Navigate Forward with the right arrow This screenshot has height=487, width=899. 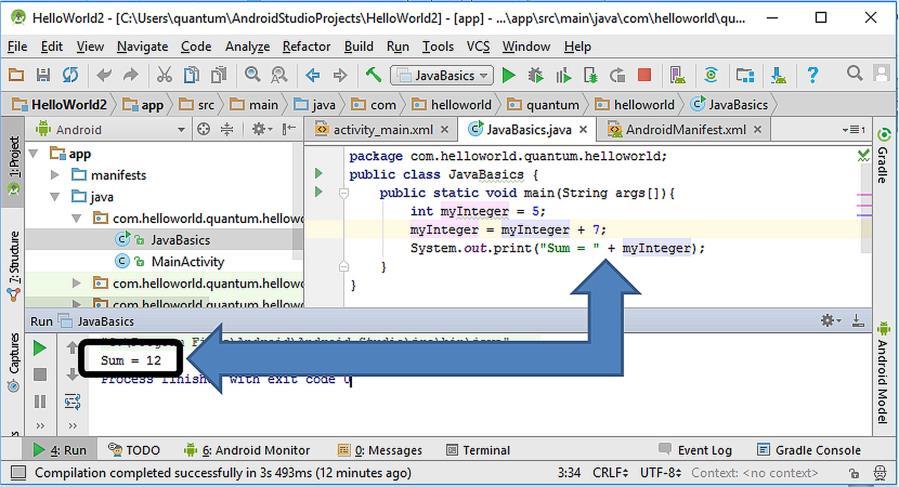click(340, 75)
